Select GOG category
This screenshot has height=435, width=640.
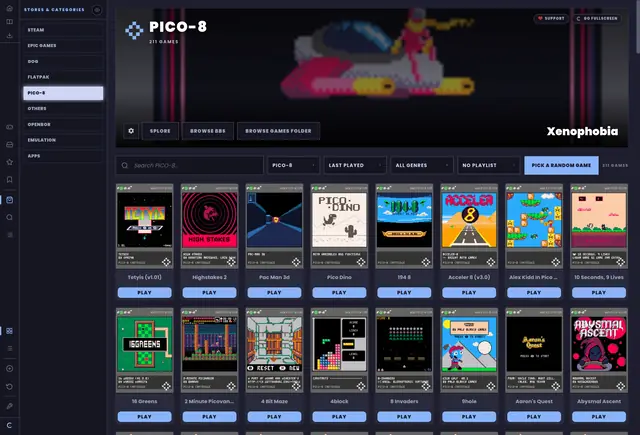63,62
